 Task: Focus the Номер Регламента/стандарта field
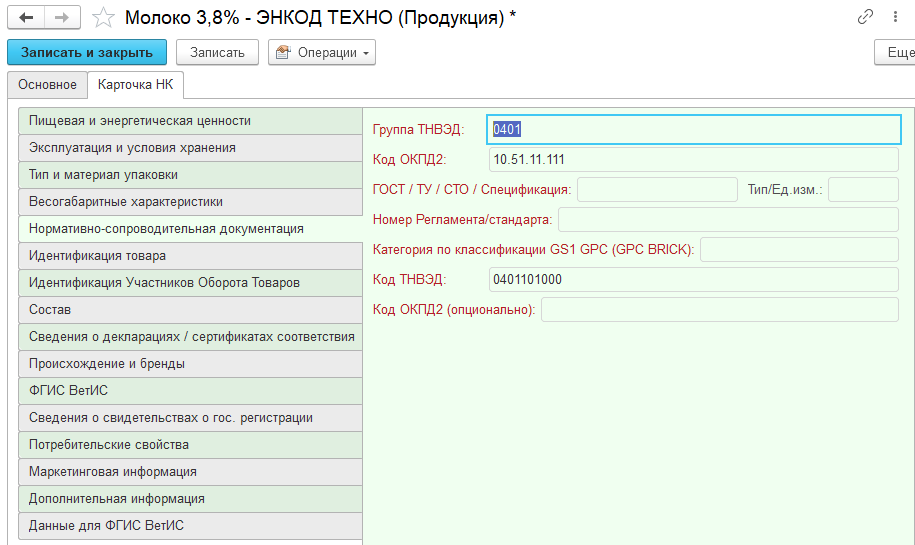[728, 220]
